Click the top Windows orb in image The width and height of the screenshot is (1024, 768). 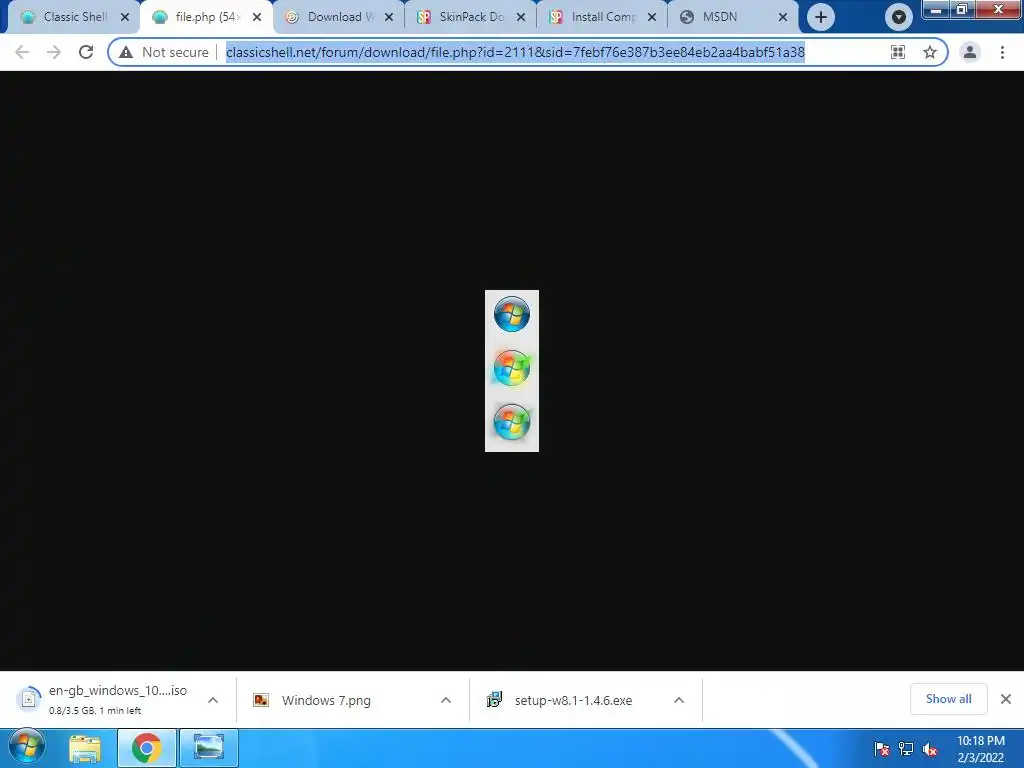coord(511,314)
